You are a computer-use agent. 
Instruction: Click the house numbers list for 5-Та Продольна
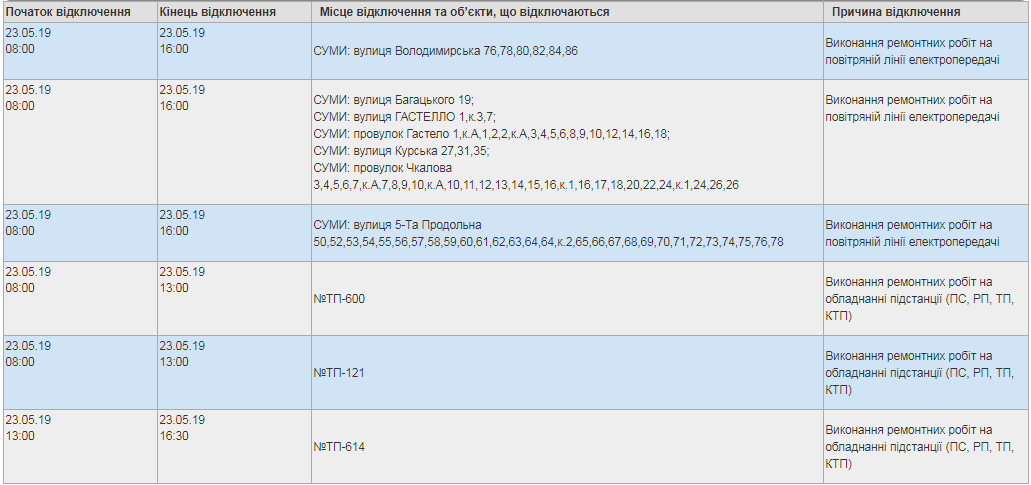[x=548, y=242]
